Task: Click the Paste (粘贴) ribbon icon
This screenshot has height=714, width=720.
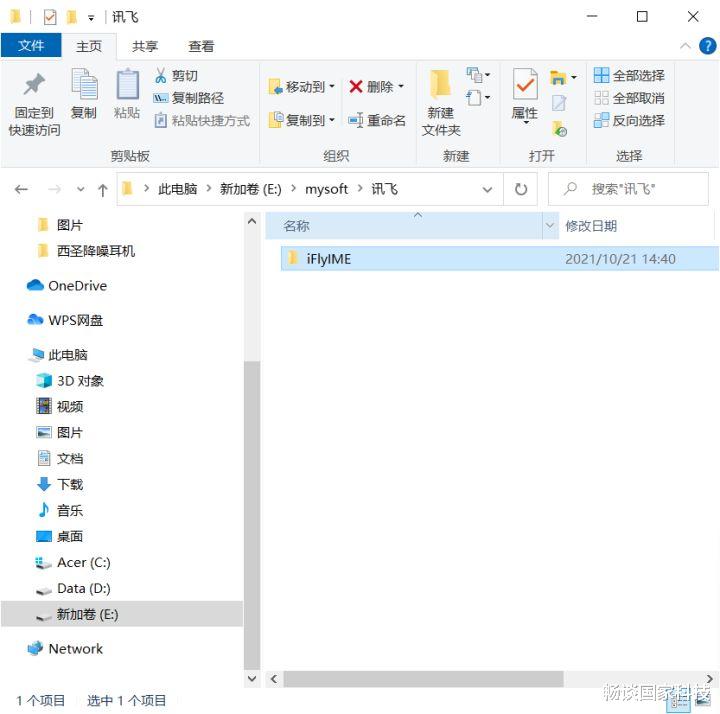Action: [x=127, y=94]
